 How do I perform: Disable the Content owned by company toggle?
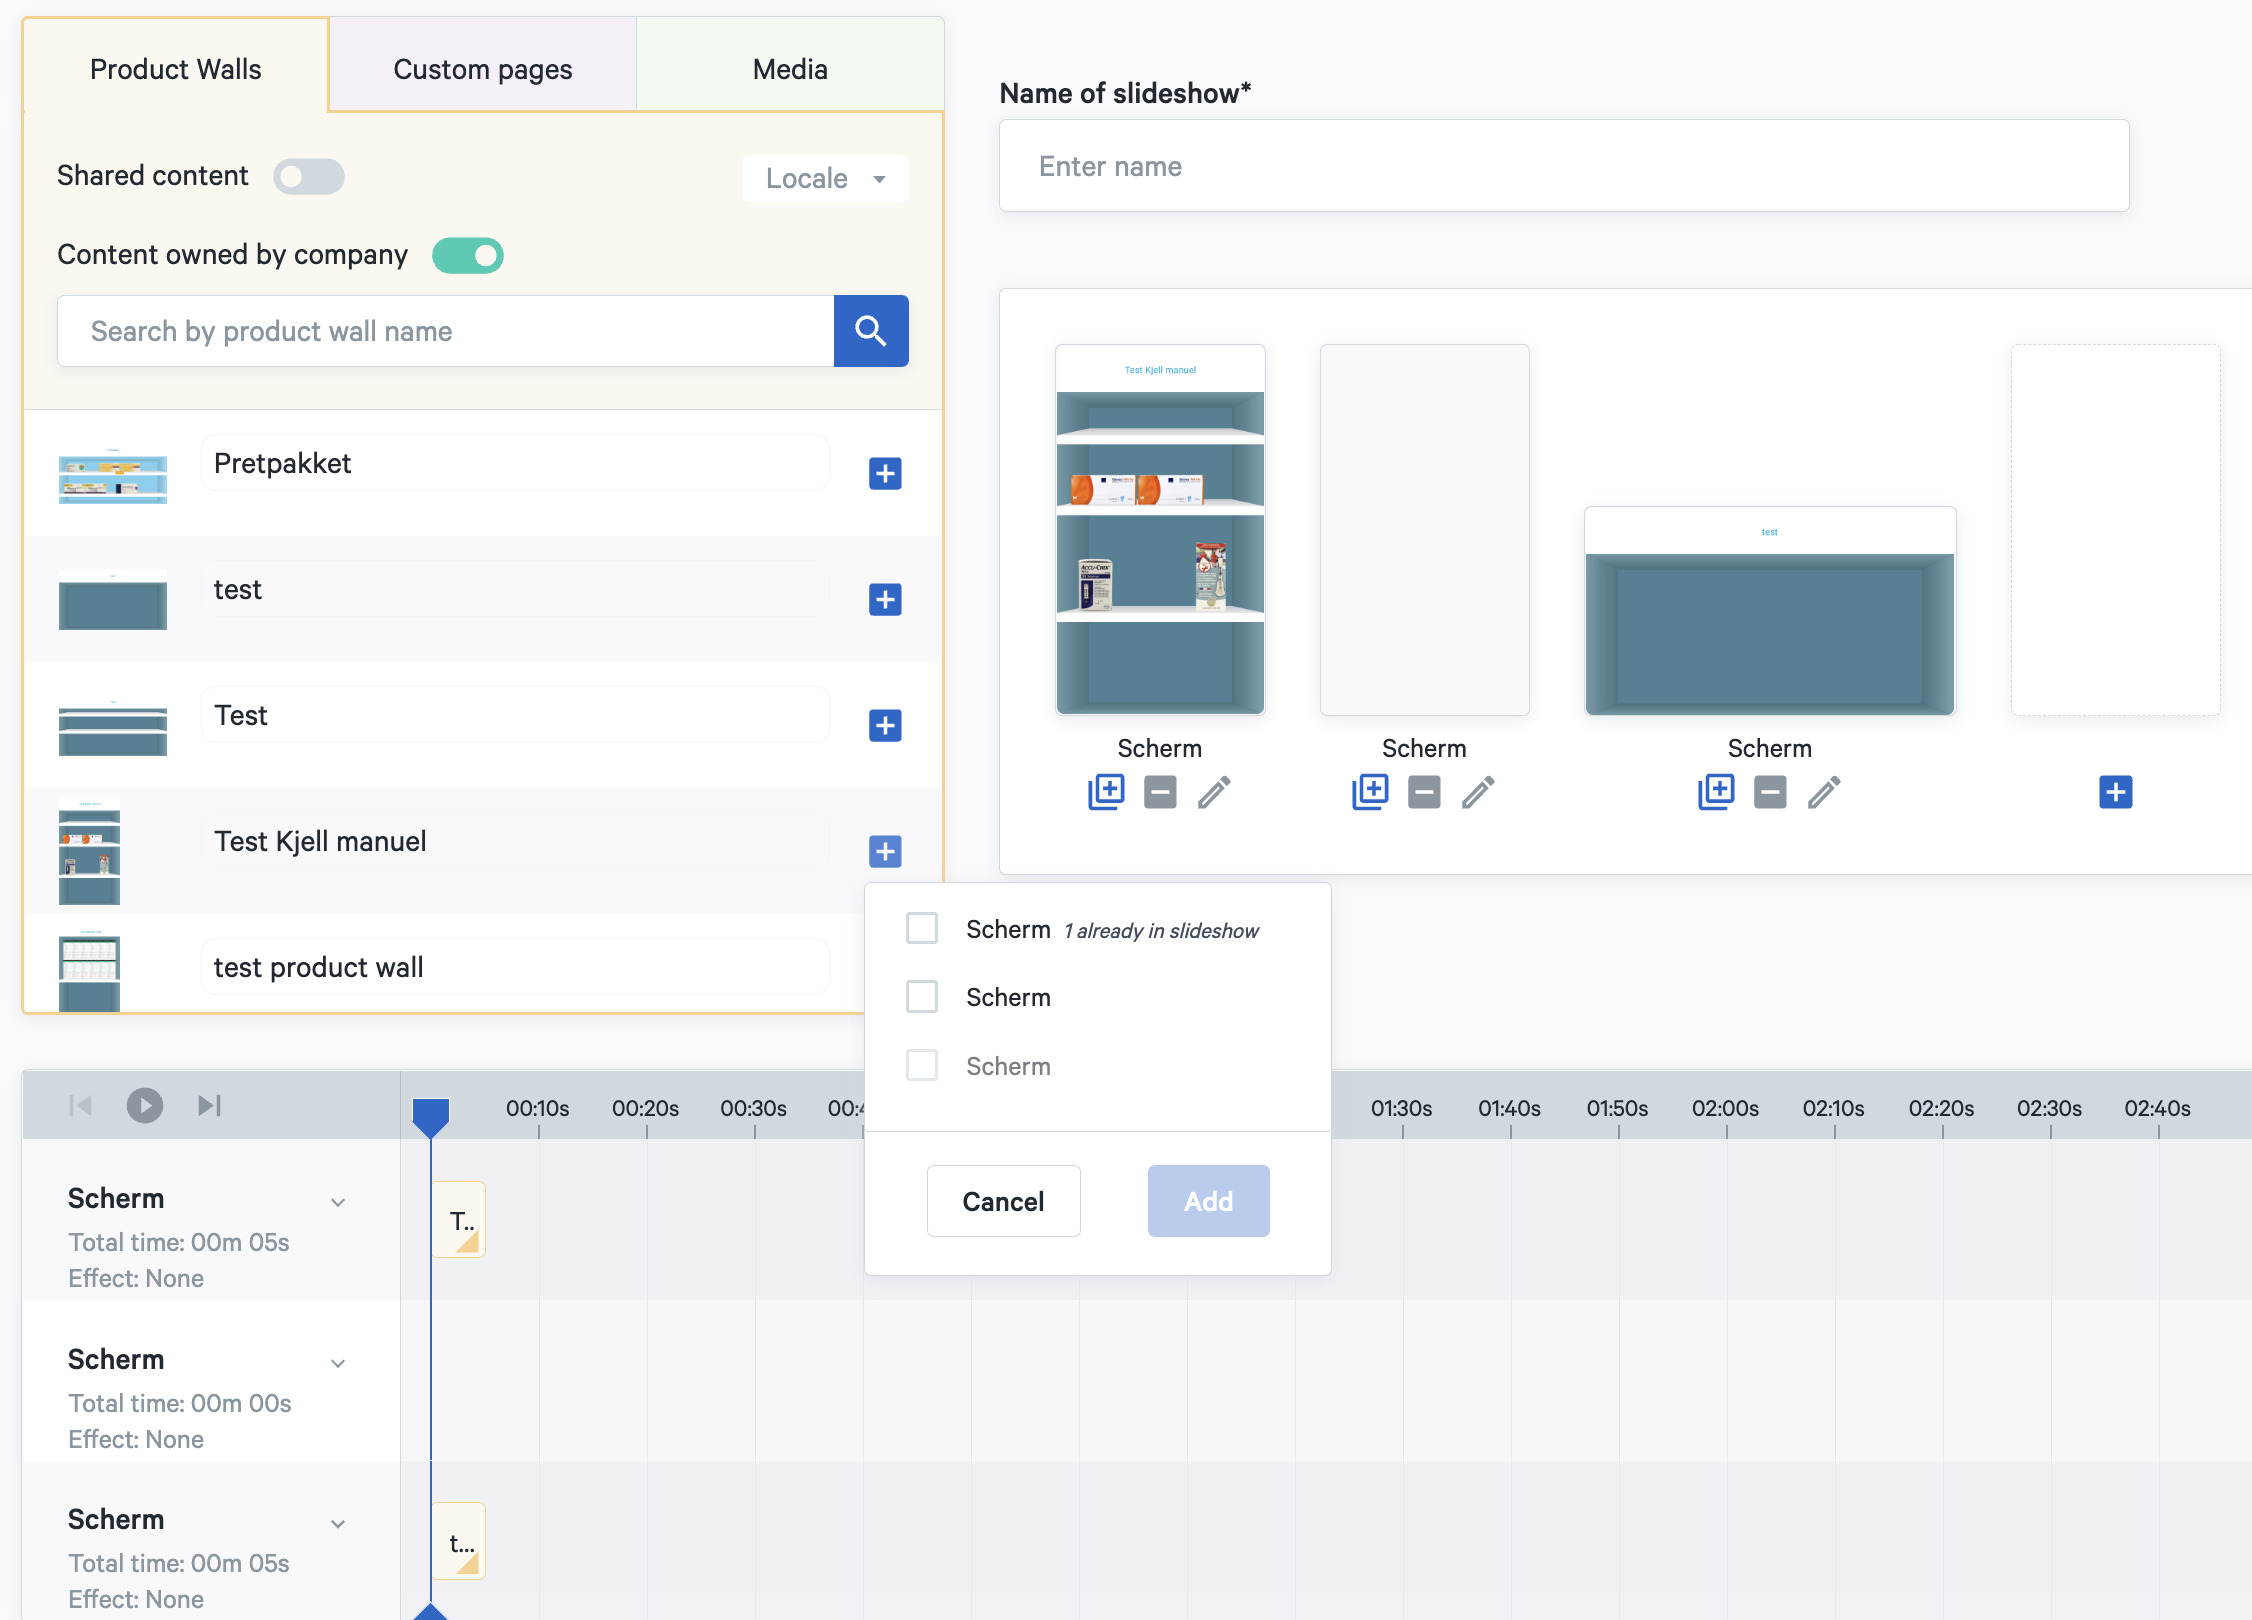tap(469, 253)
